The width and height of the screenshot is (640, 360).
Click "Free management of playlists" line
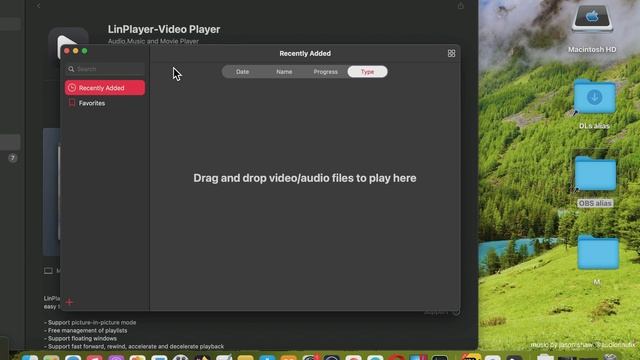click(86, 331)
